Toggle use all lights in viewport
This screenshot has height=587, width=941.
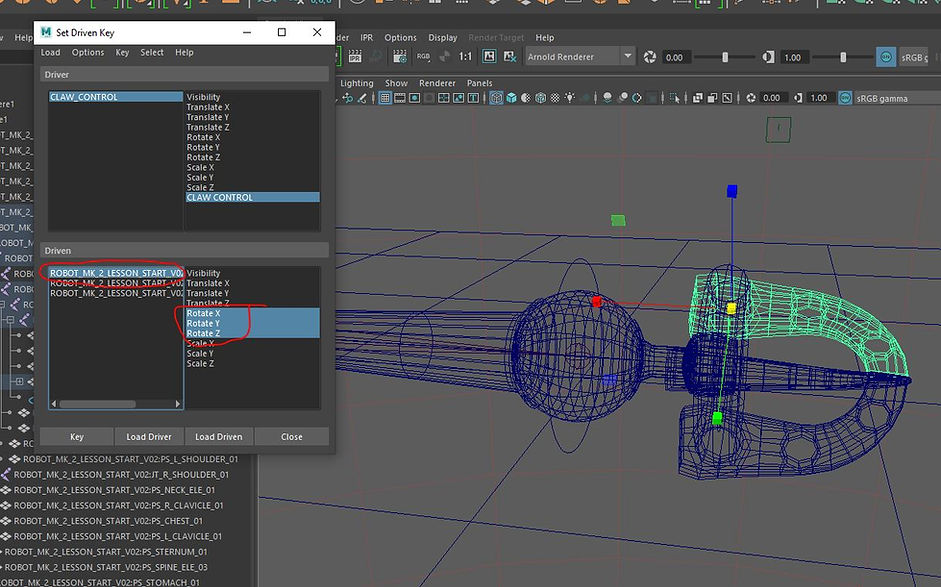(570, 98)
